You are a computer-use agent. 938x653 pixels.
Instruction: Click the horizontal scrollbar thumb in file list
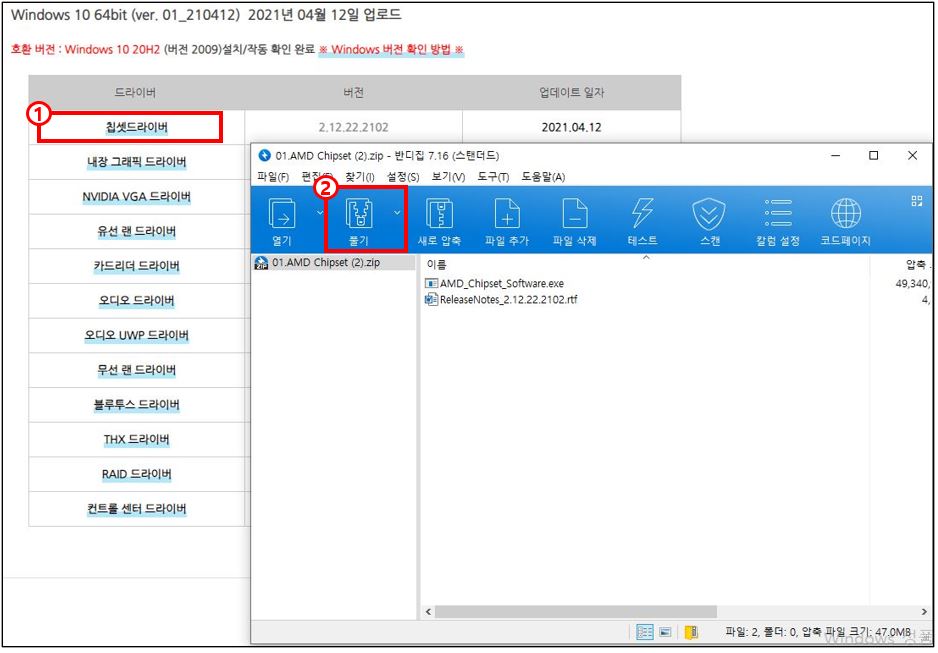click(x=575, y=612)
